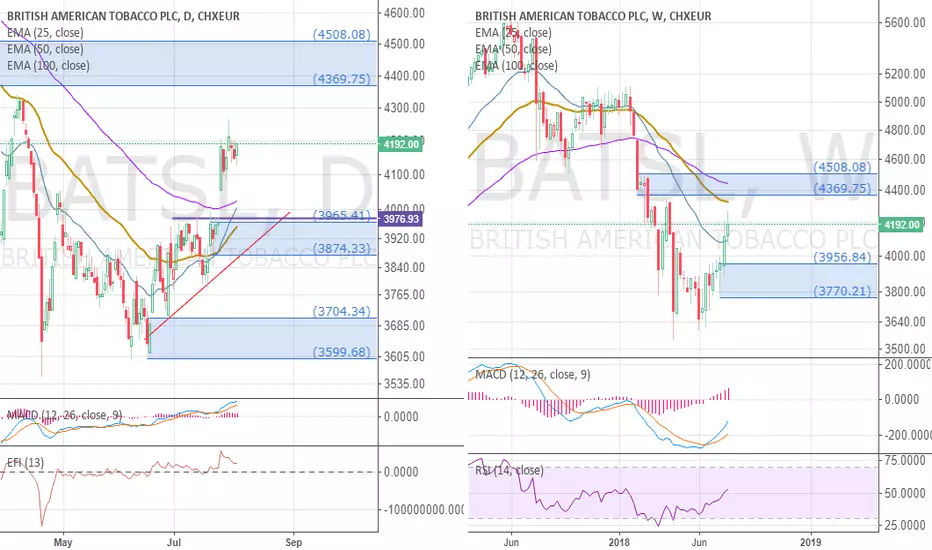Click the 3920.00 price axis value
The width and height of the screenshot is (932, 550).
(x=404, y=238)
